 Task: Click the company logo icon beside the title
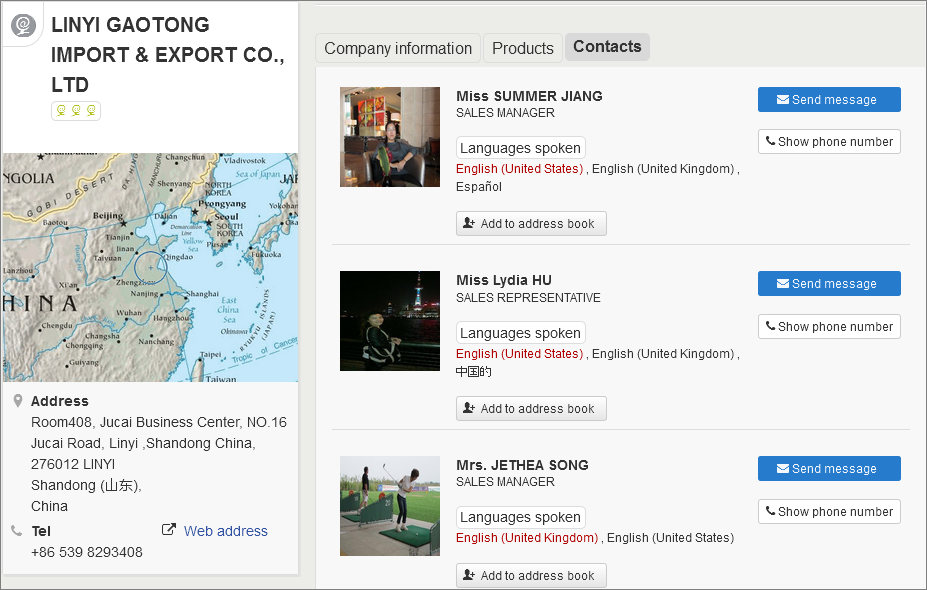[23, 25]
